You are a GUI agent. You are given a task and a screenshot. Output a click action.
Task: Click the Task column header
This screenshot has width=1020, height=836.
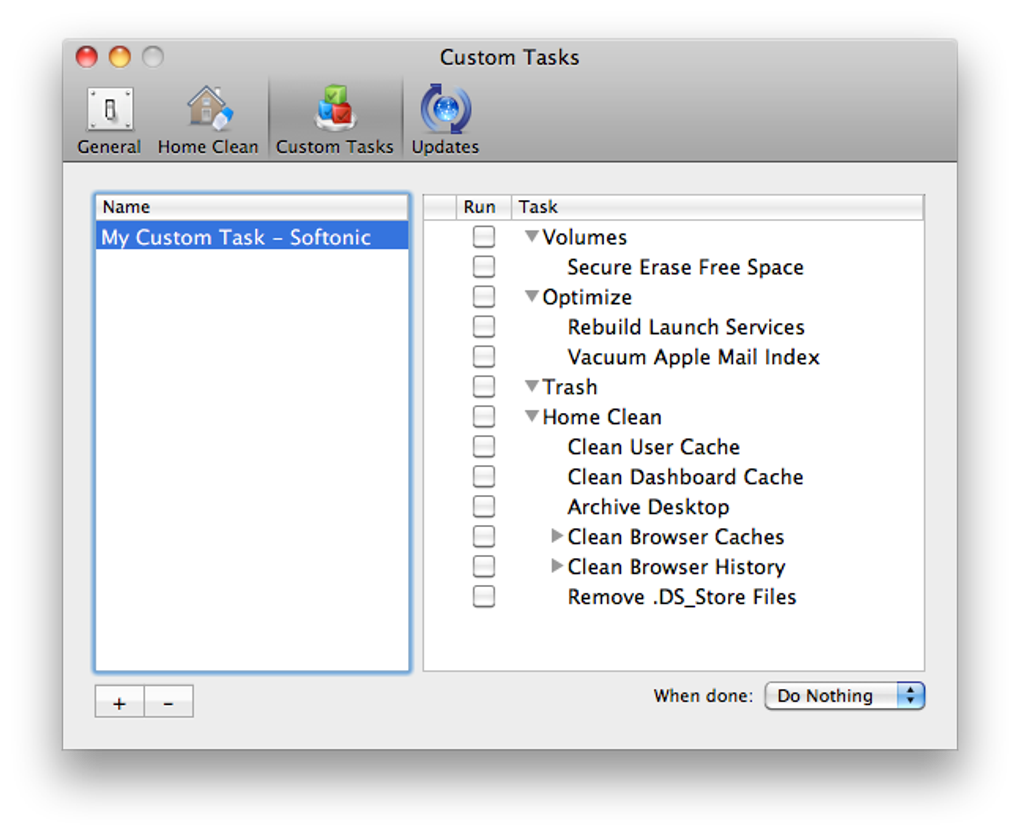point(718,207)
